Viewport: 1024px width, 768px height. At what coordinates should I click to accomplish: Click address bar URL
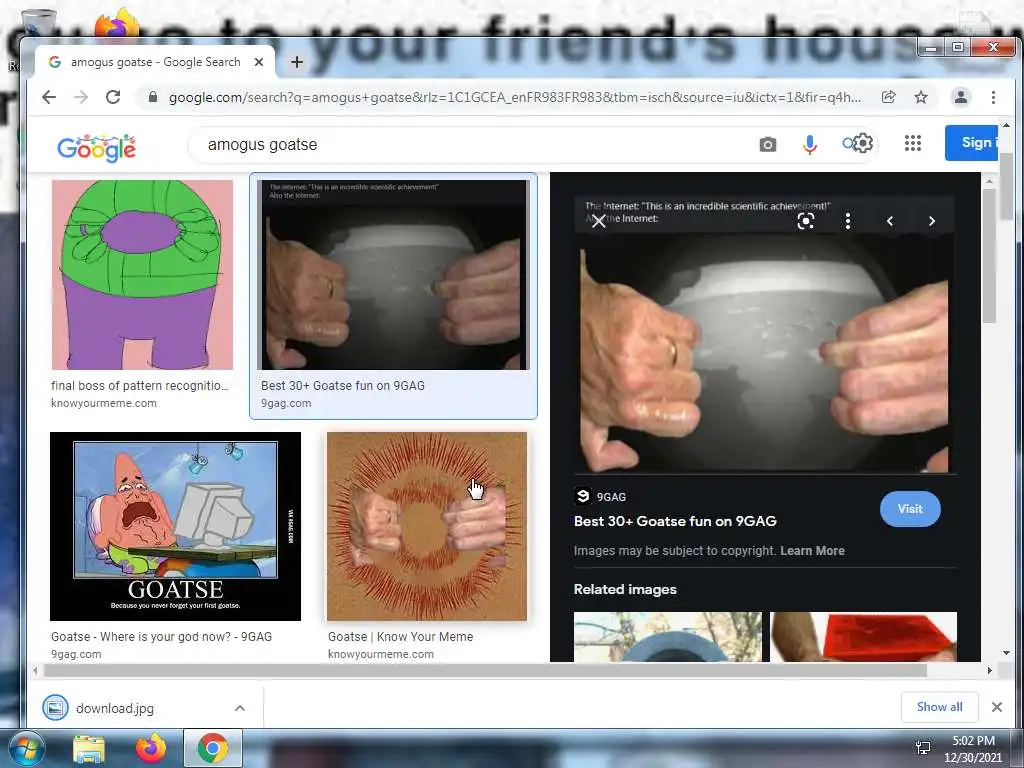coord(515,97)
